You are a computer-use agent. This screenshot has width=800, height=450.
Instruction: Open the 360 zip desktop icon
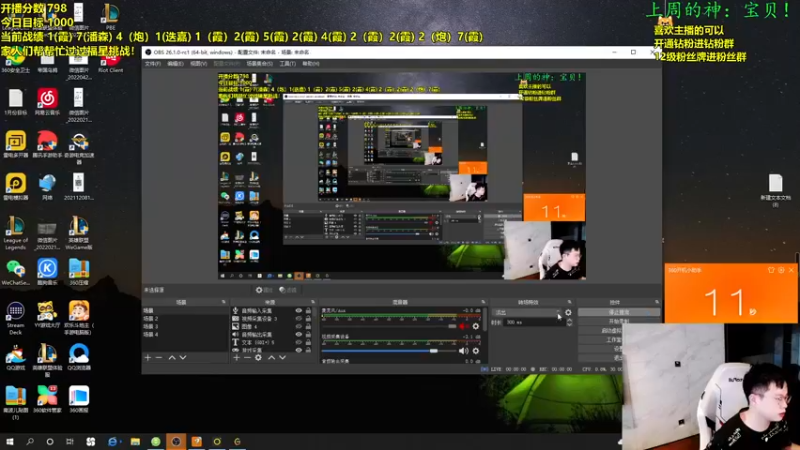79,272
